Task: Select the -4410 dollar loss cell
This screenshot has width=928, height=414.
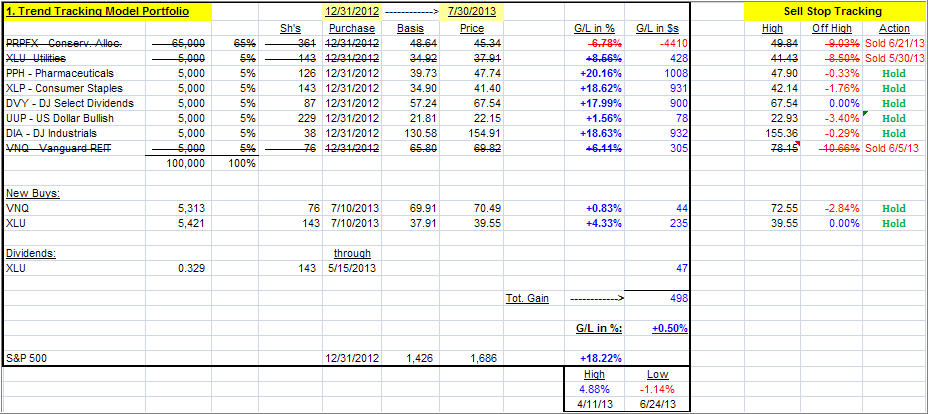Action: (658, 43)
